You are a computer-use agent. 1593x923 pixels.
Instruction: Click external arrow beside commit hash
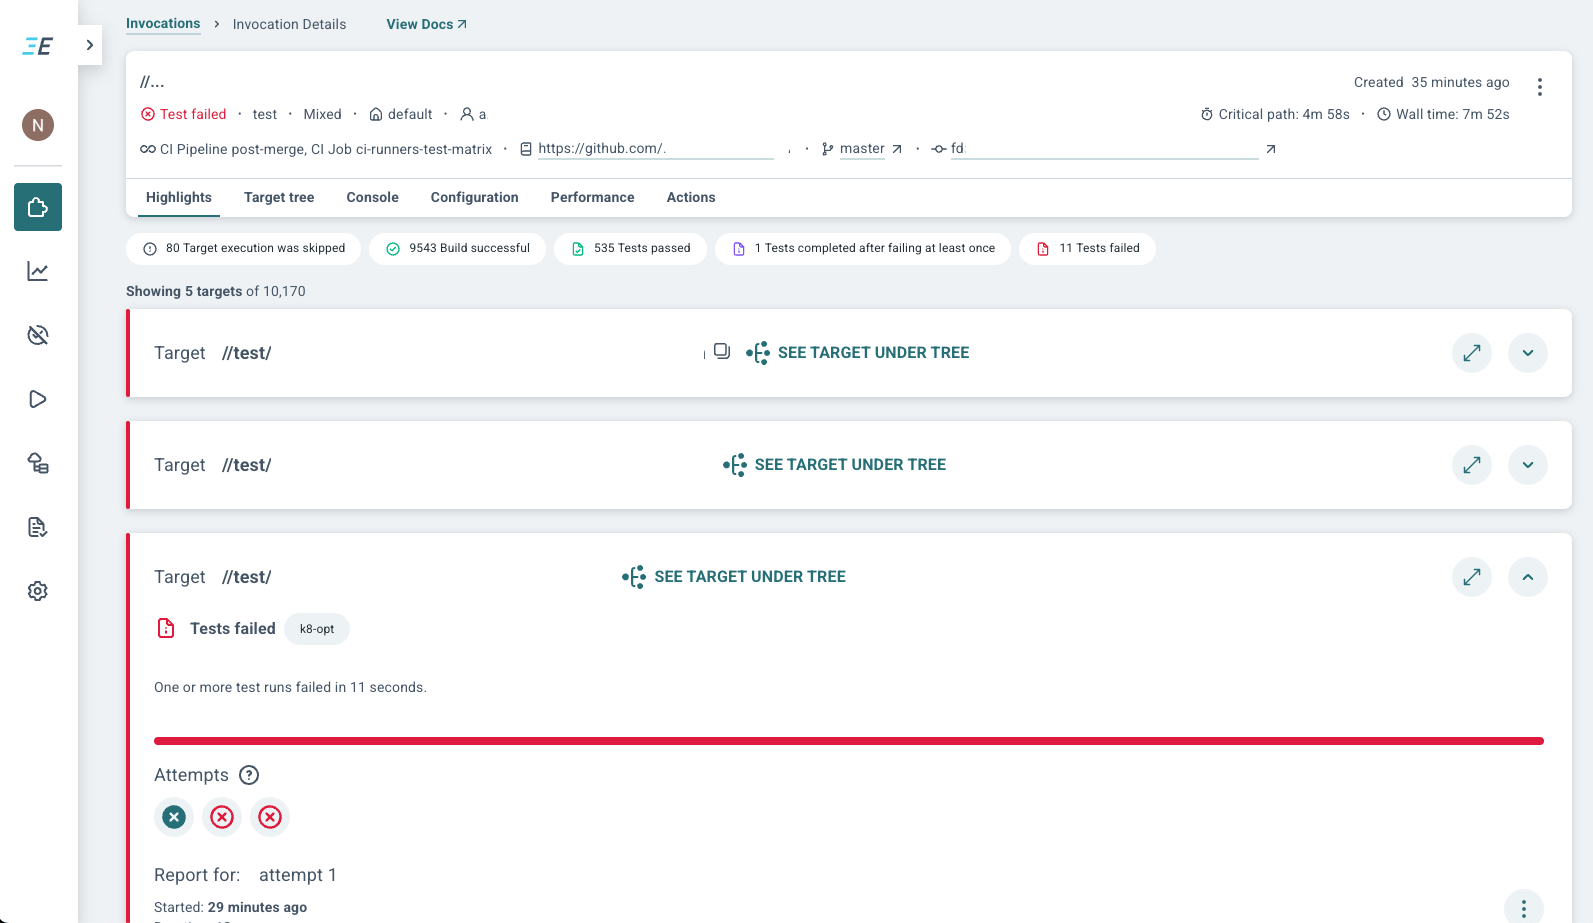(x=1271, y=149)
